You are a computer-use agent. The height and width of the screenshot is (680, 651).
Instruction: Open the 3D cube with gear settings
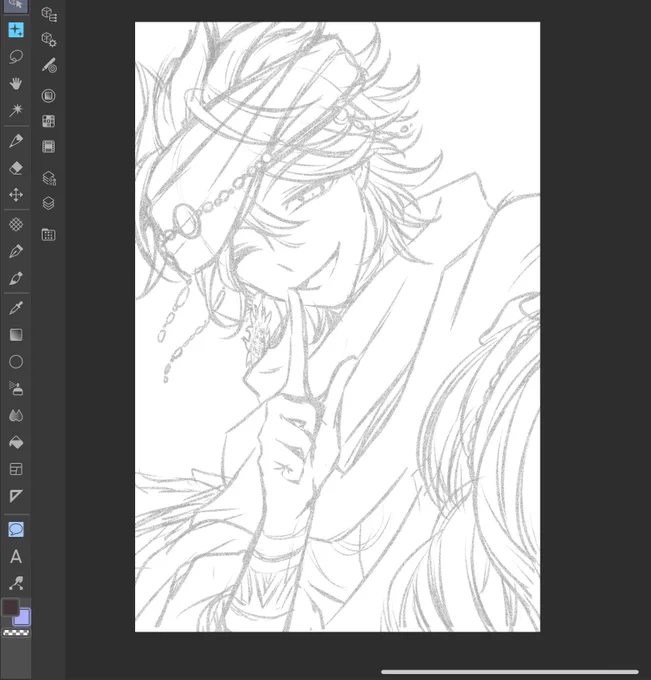pos(49,40)
